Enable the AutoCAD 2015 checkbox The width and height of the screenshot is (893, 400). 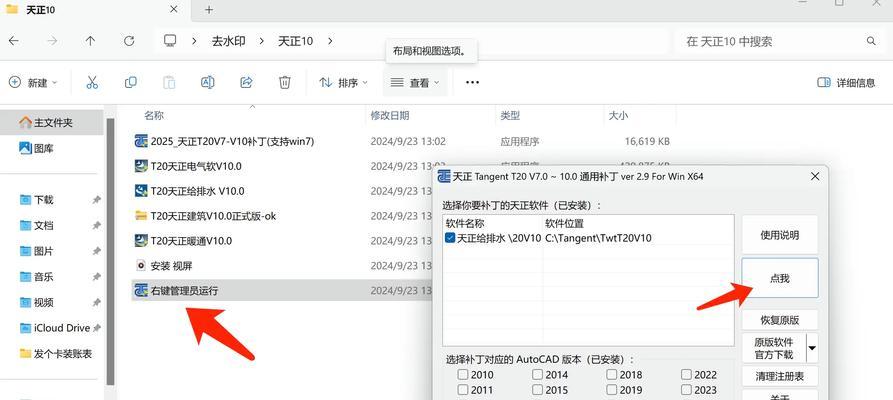[x=538, y=390]
